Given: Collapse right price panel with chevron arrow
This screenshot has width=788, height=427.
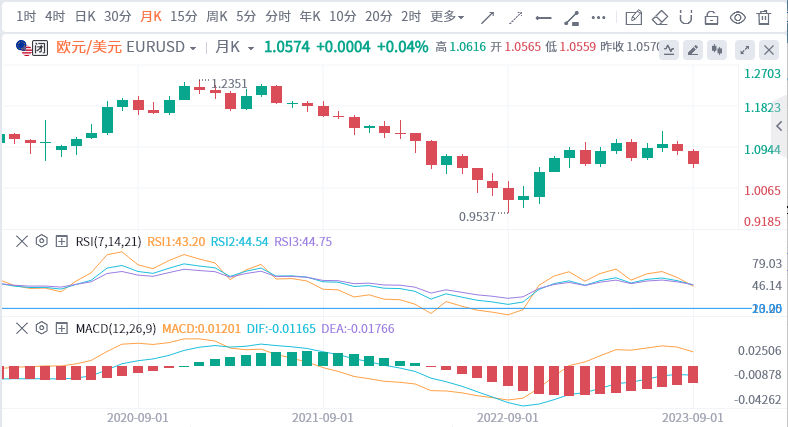Looking at the screenshot, I should click(779, 126).
